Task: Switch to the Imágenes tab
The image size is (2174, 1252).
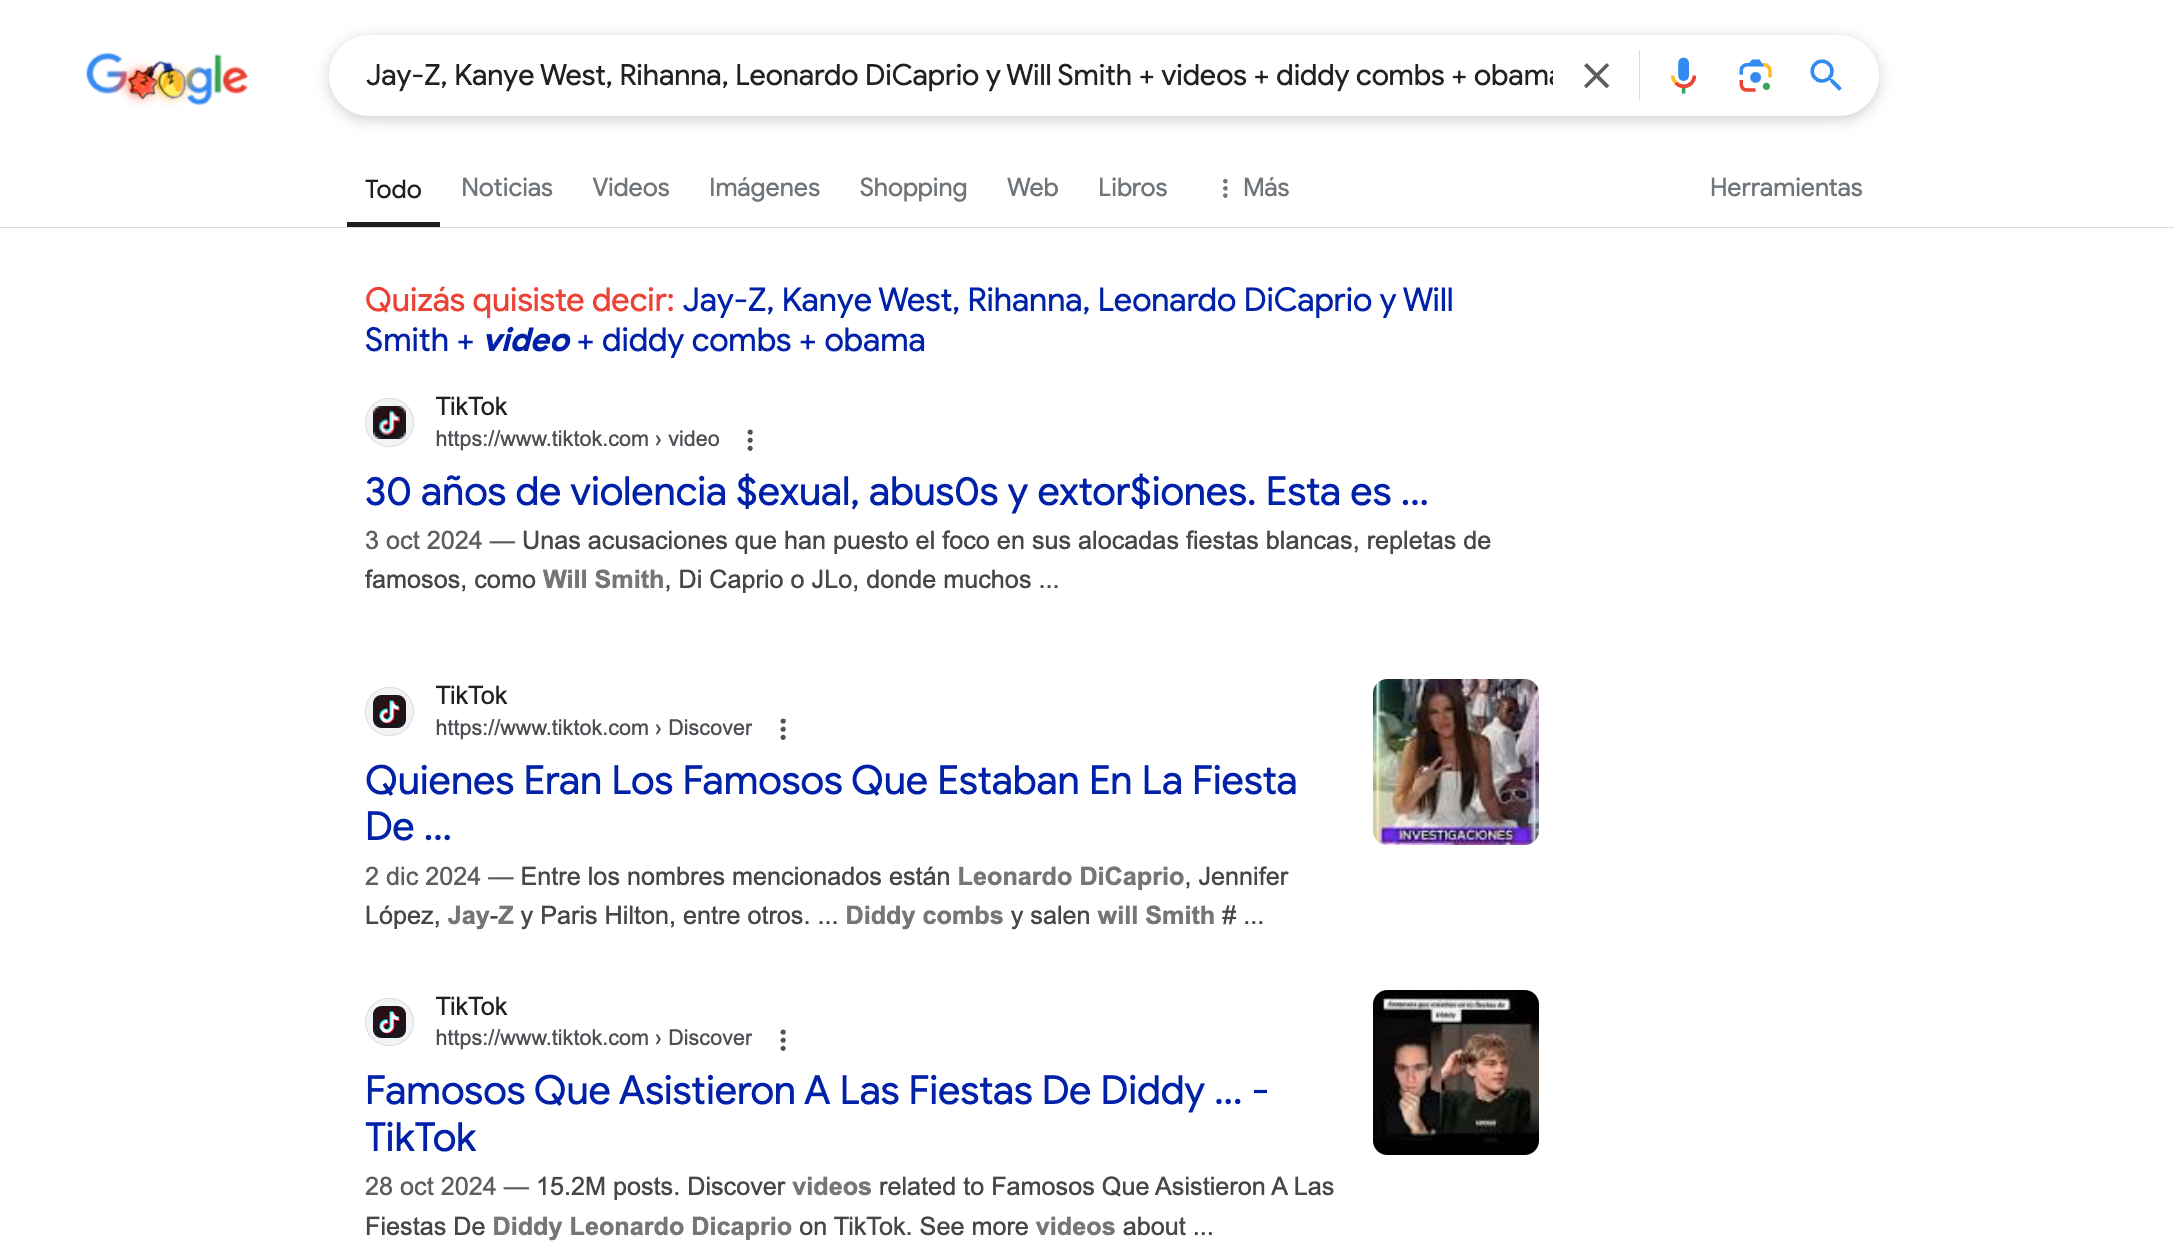Action: point(763,188)
